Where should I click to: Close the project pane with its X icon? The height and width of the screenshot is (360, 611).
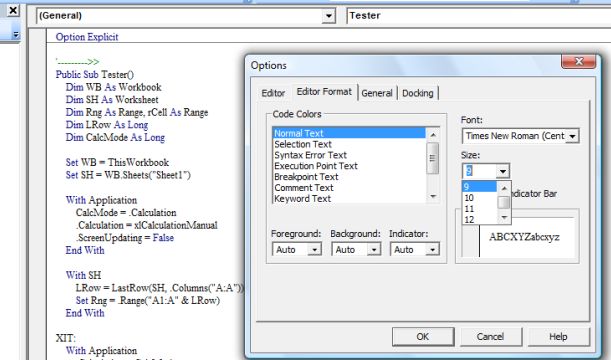pos(13,10)
